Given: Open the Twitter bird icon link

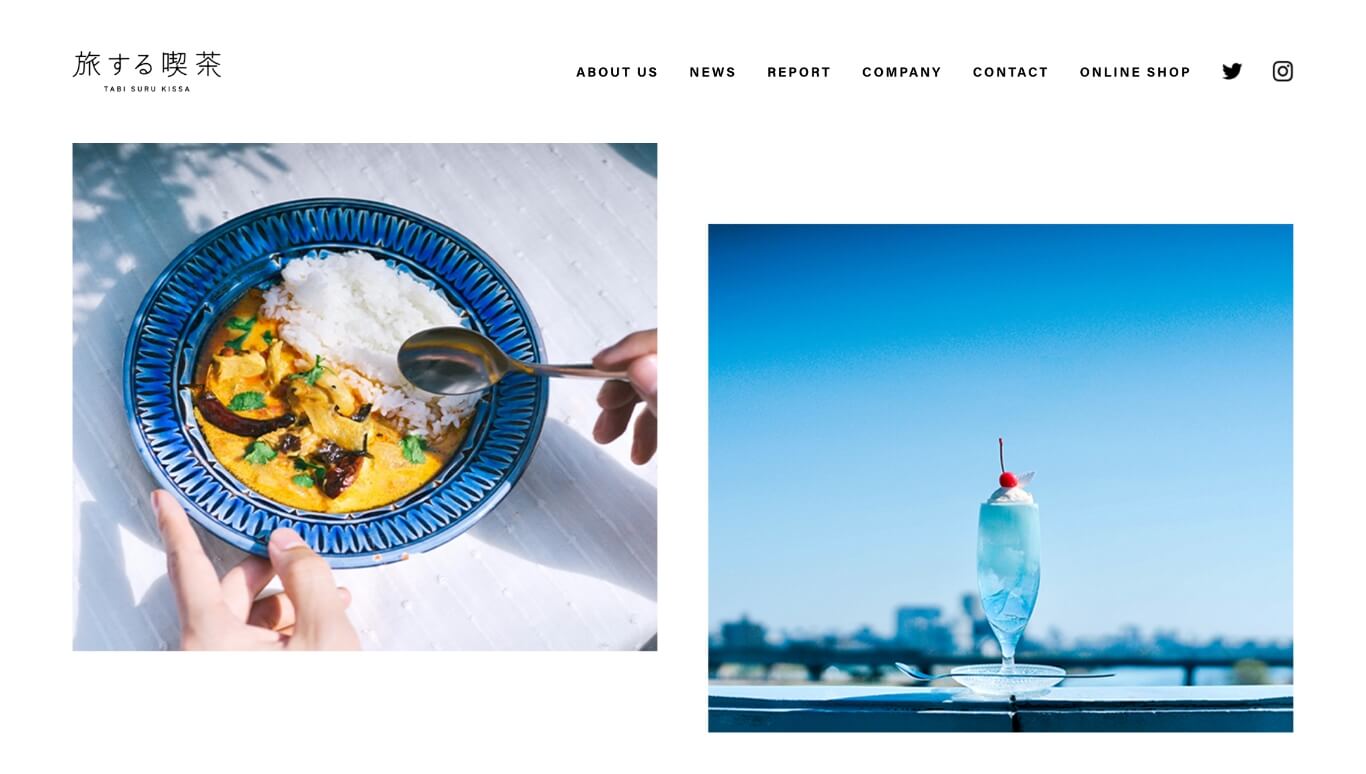Looking at the screenshot, I should point(1232,71).
